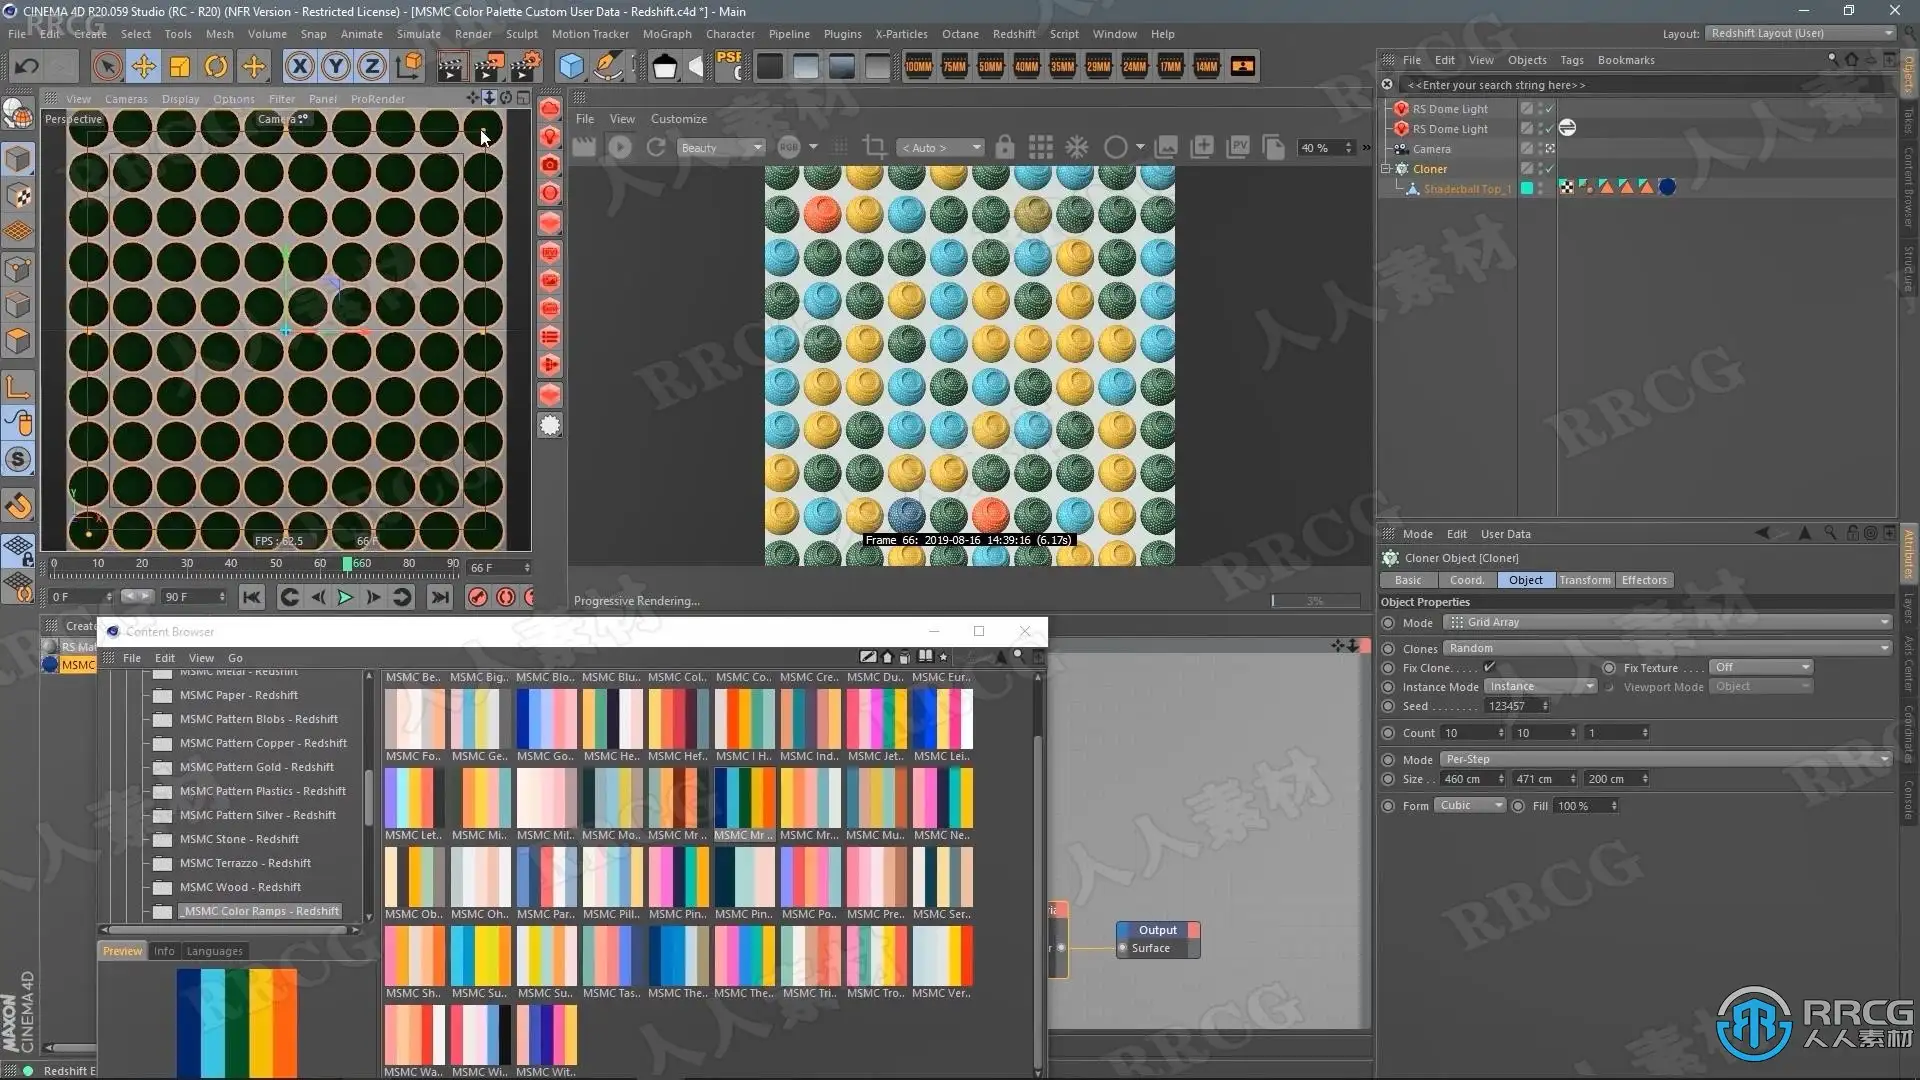Add a Cube primitive object
This screenshot has width=1920, height=1080.
[x=571, y=67]
